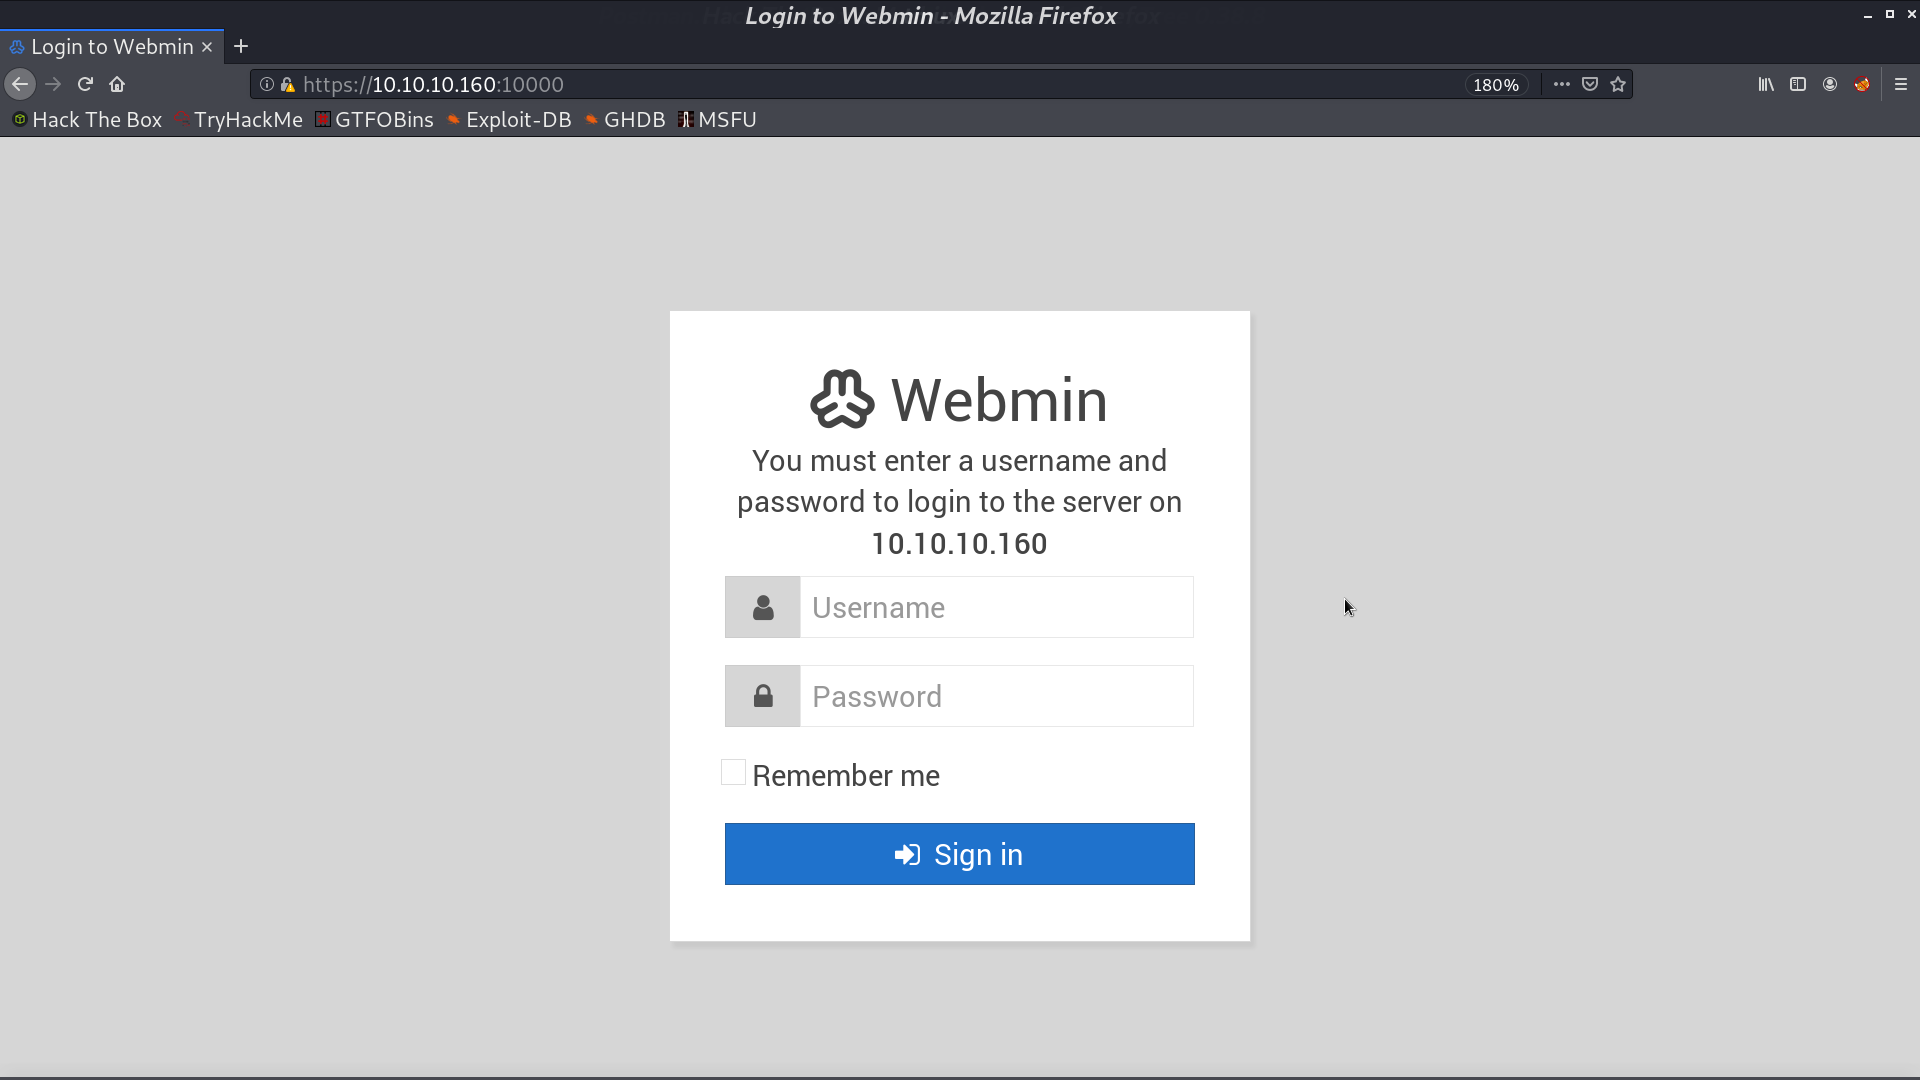Reload the current page

(85, 85)
